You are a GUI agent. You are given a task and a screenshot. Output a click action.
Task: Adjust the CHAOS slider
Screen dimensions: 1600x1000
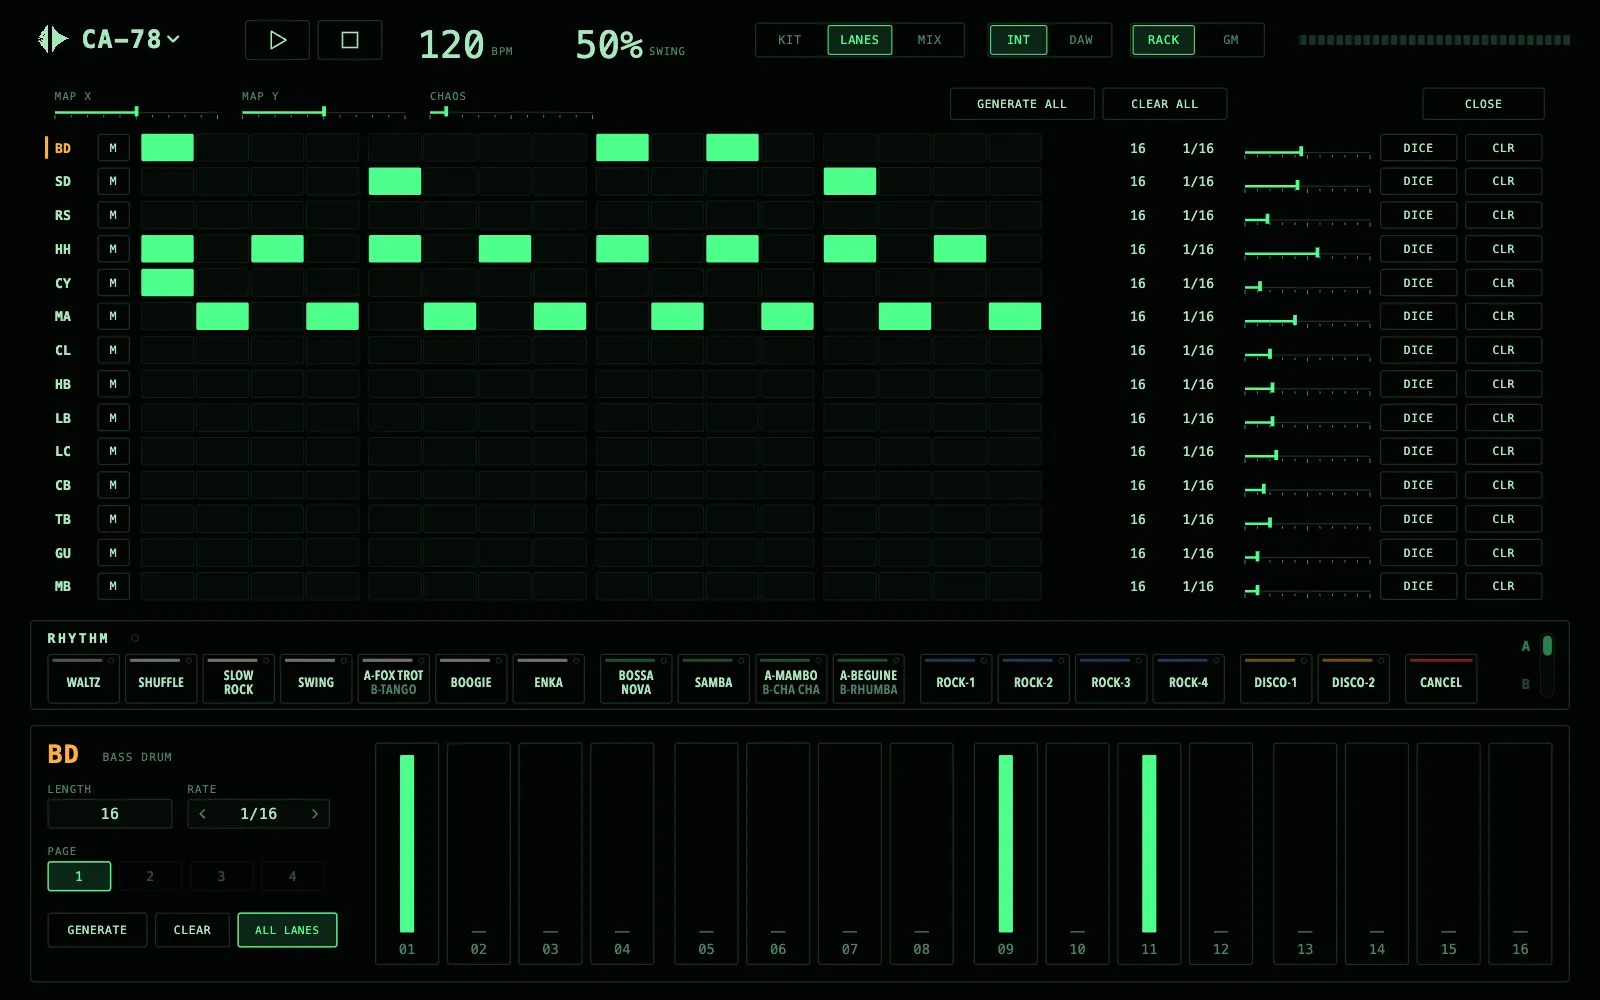510,112
